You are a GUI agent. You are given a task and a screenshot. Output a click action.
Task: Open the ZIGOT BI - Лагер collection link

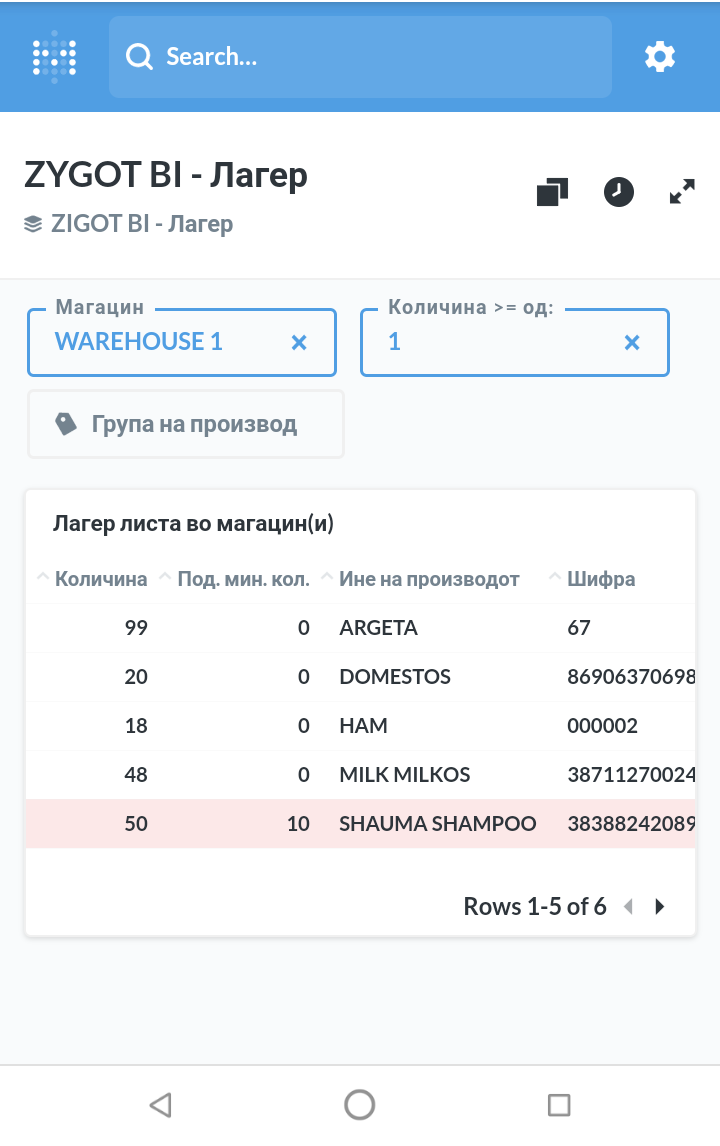tap(141, 223)
